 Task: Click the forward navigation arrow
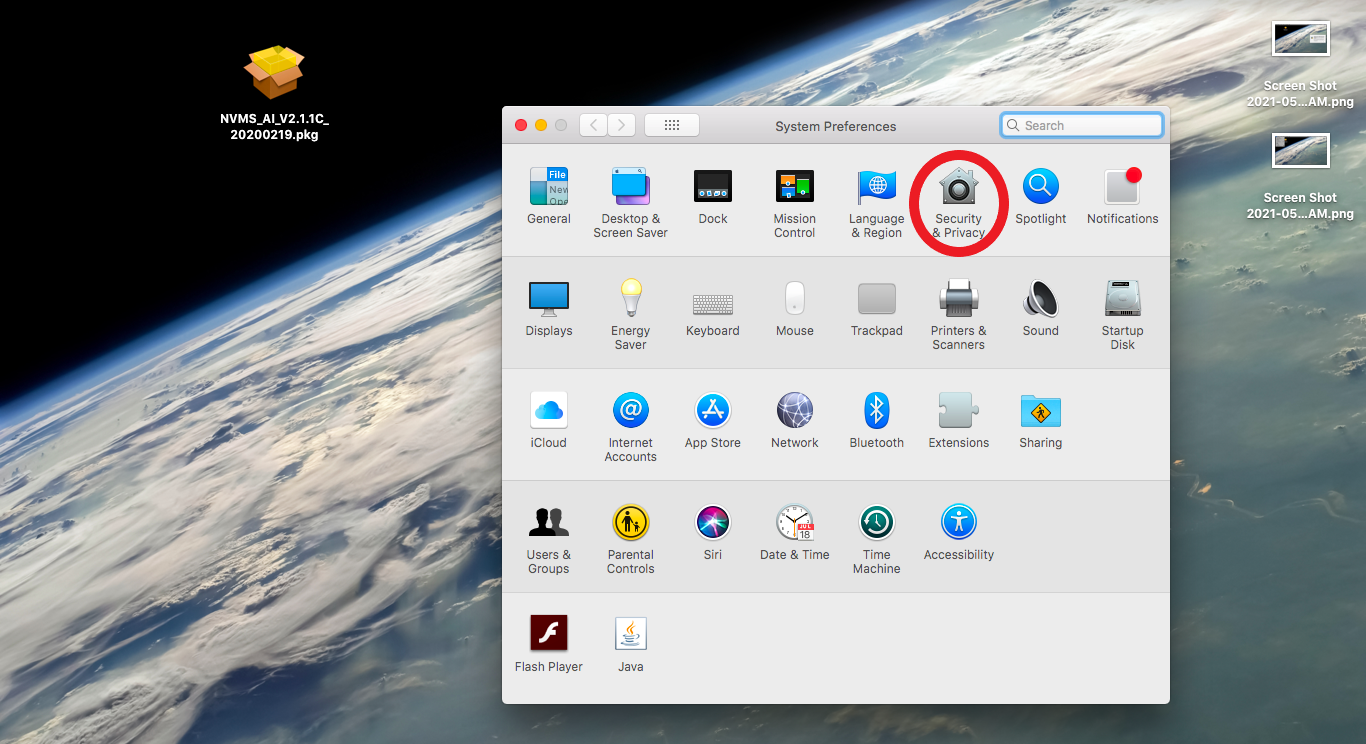tap(622, 125)
